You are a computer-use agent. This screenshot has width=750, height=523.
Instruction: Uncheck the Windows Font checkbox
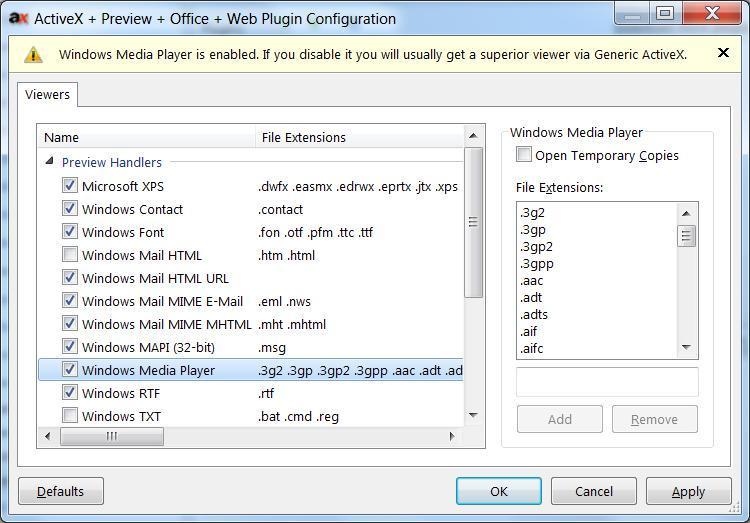pyautogui.click(x=70, y=231)
